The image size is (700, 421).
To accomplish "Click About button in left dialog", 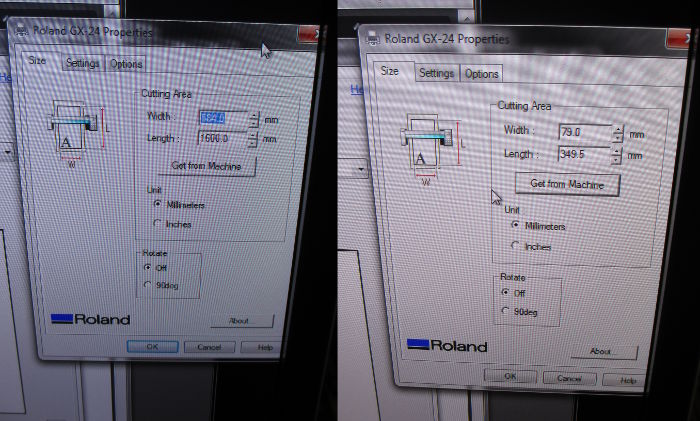I will (x=242, y=321).
